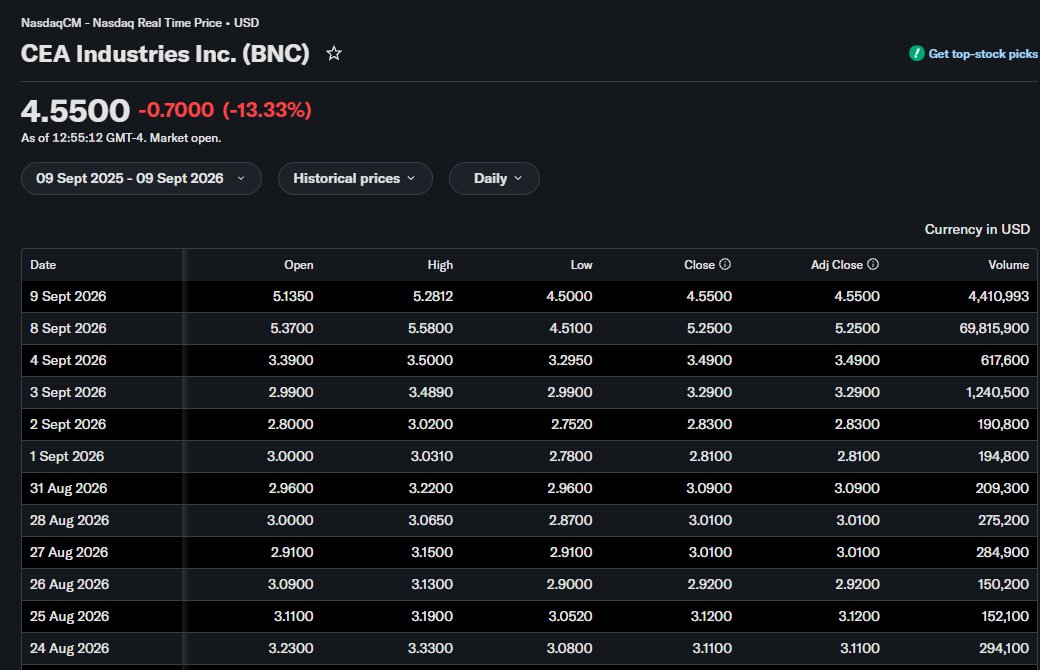
Task: Select the 2 Sept 2026 date cell
Action: [x=68, y=424]
